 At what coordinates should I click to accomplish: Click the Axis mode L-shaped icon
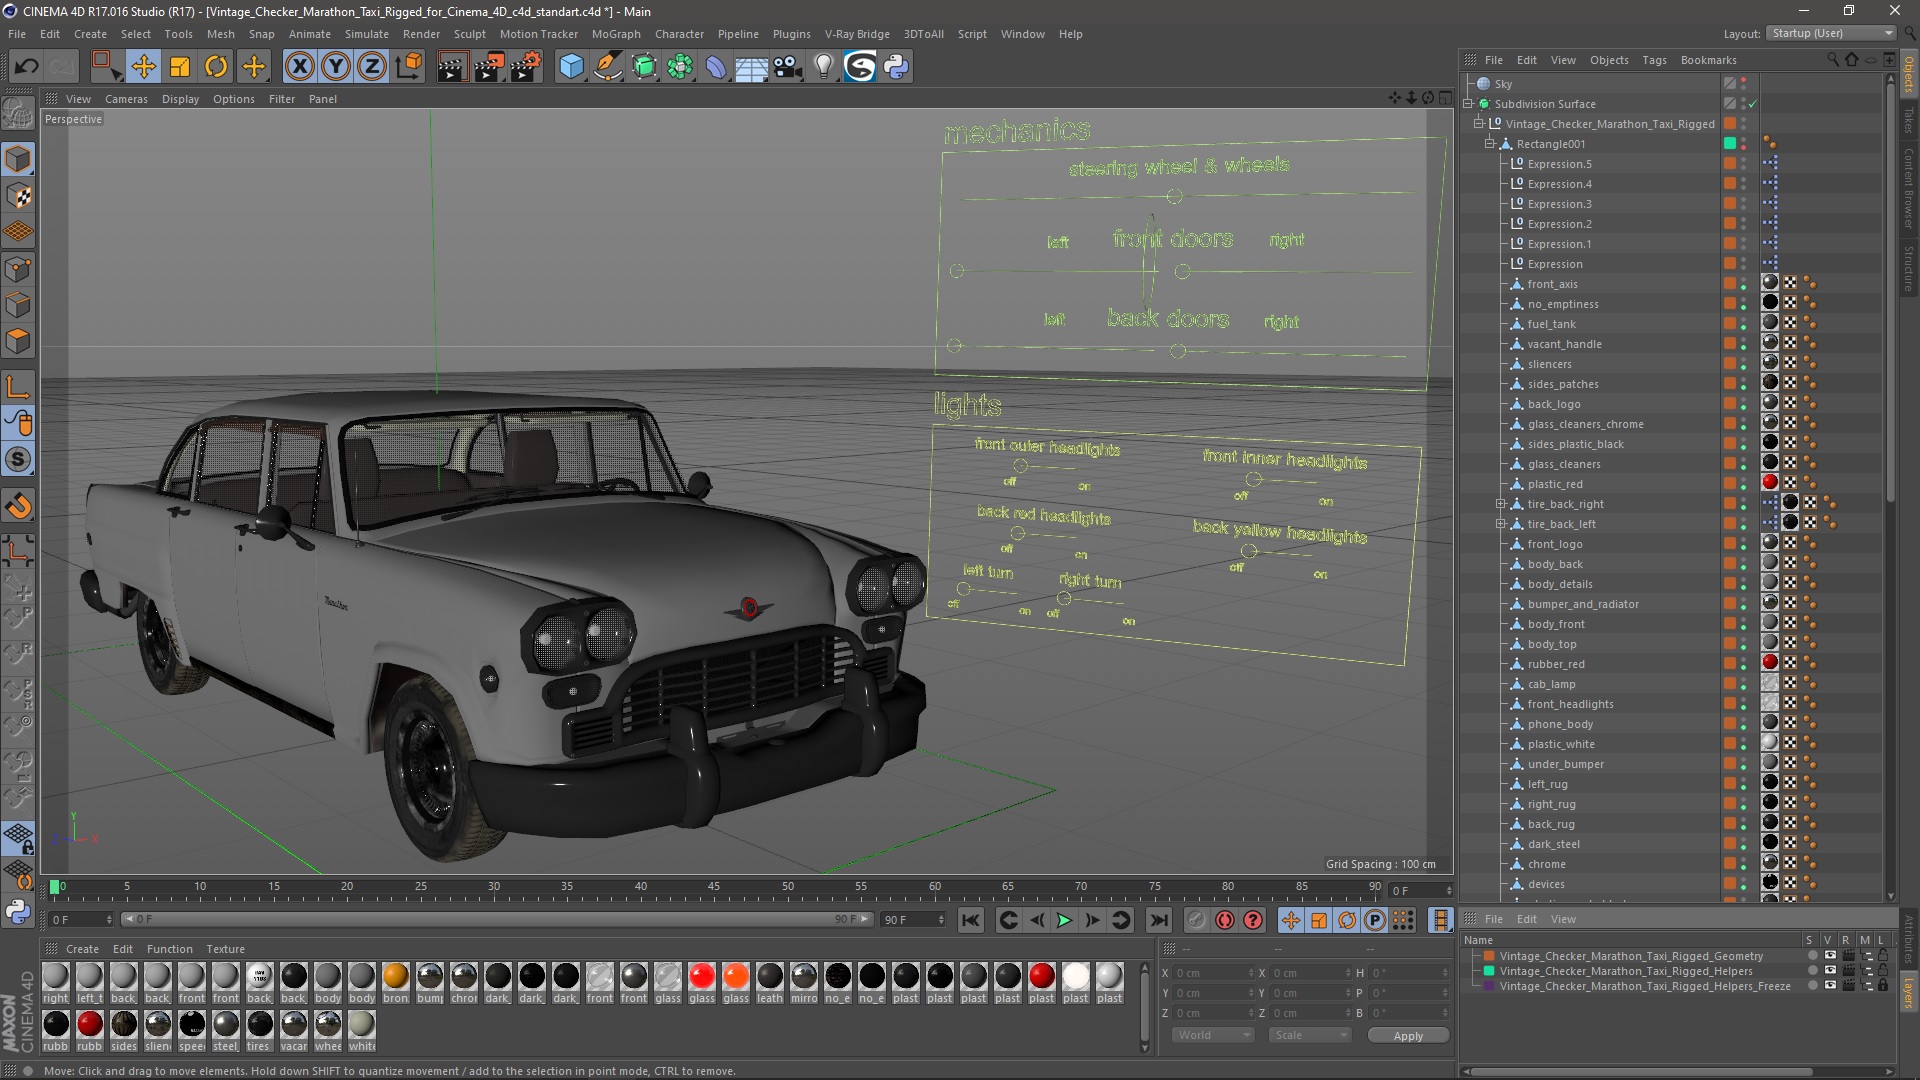[18, 387]
